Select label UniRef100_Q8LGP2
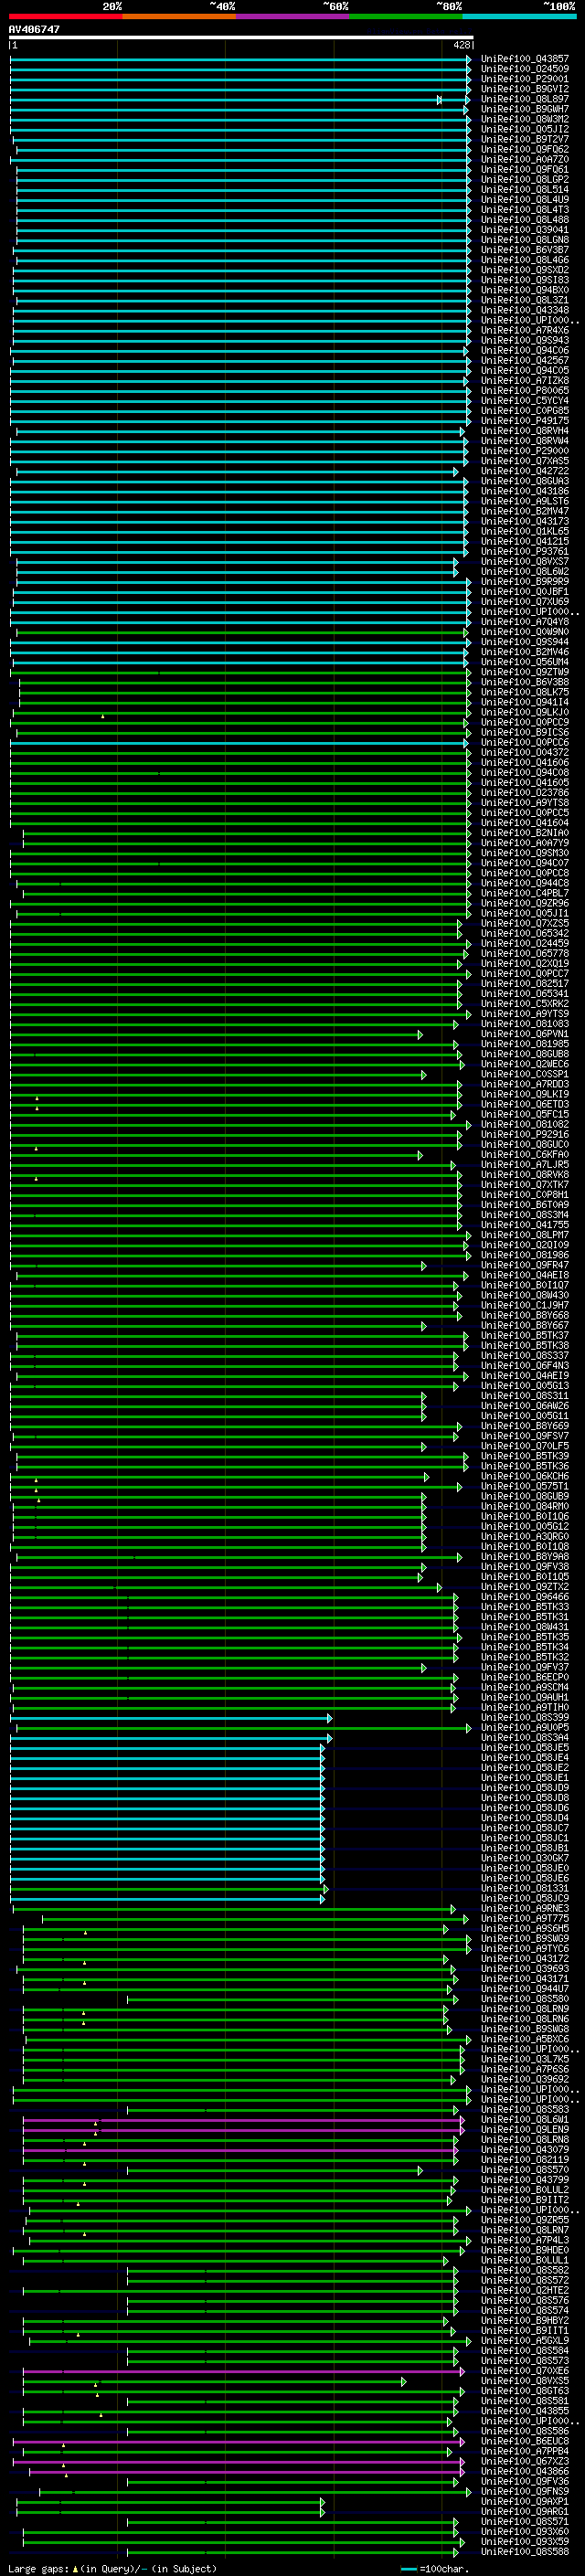This screenshot has width=585, height=2576. point(524,179)
